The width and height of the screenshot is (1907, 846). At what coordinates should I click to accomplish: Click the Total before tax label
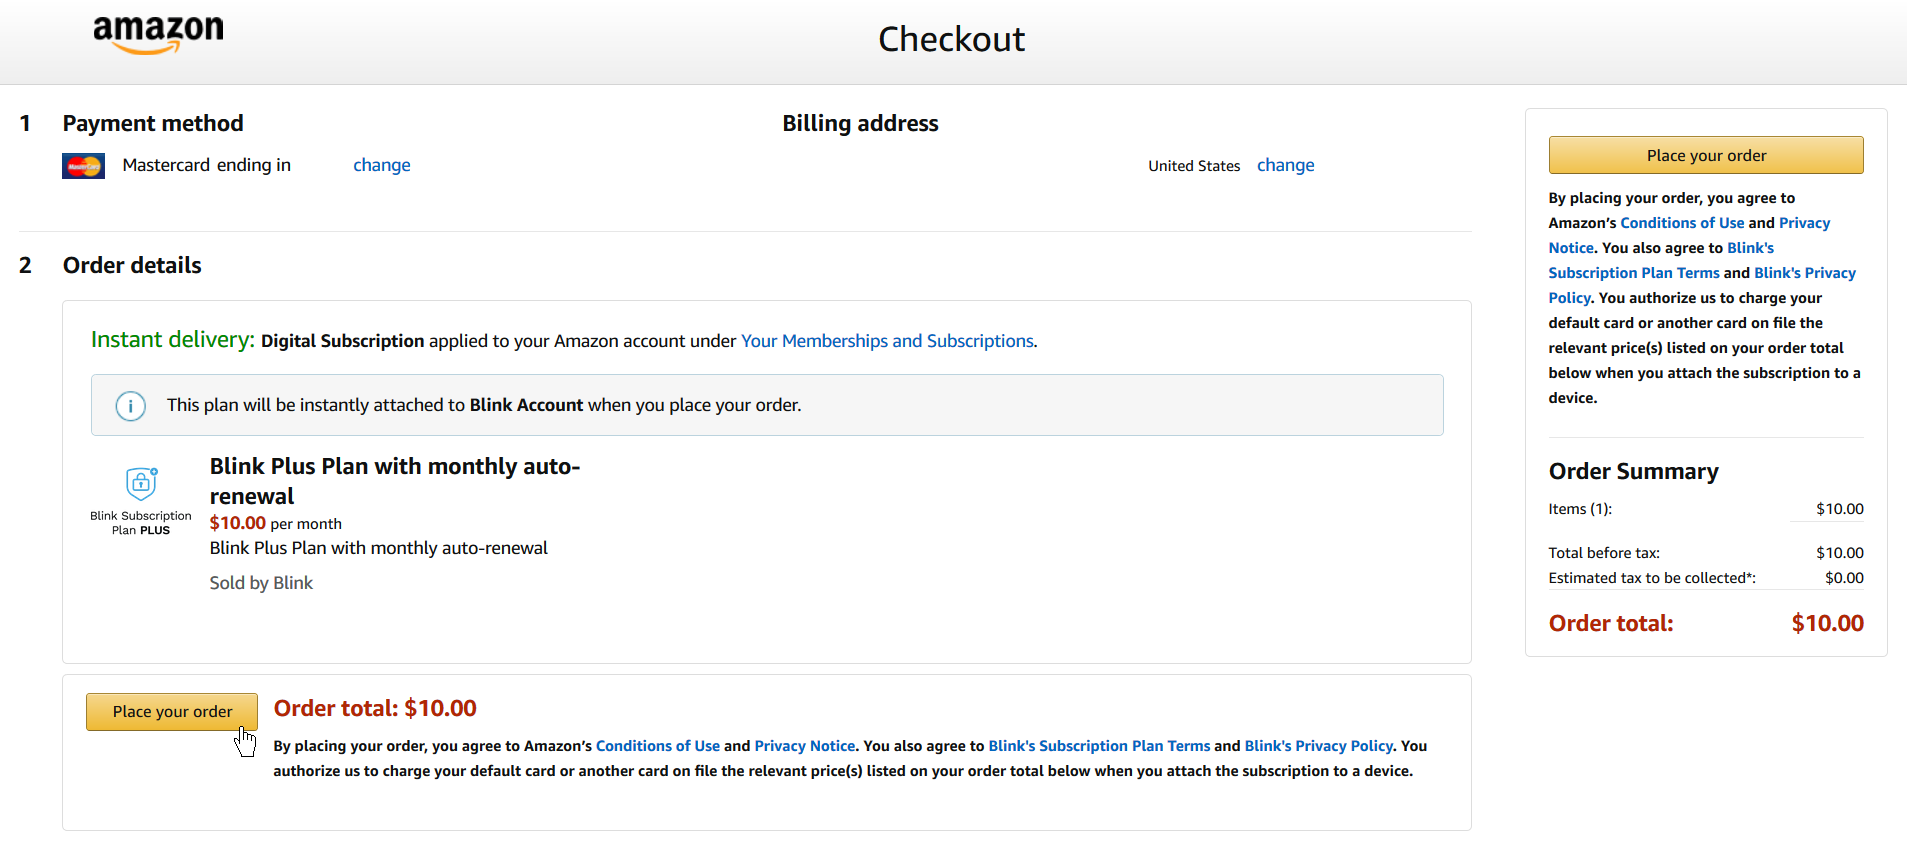[x=1604, y=553]
